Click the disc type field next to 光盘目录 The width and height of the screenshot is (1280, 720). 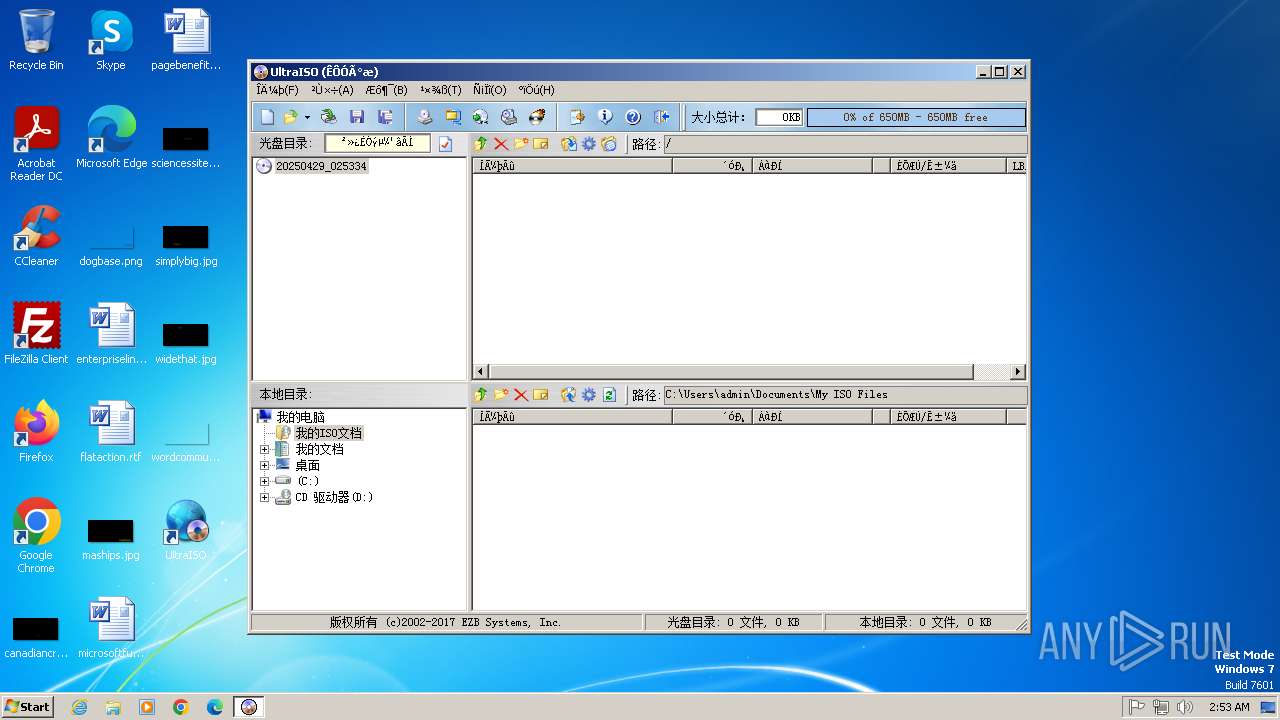pyautogui.click(x=377, y=143)
